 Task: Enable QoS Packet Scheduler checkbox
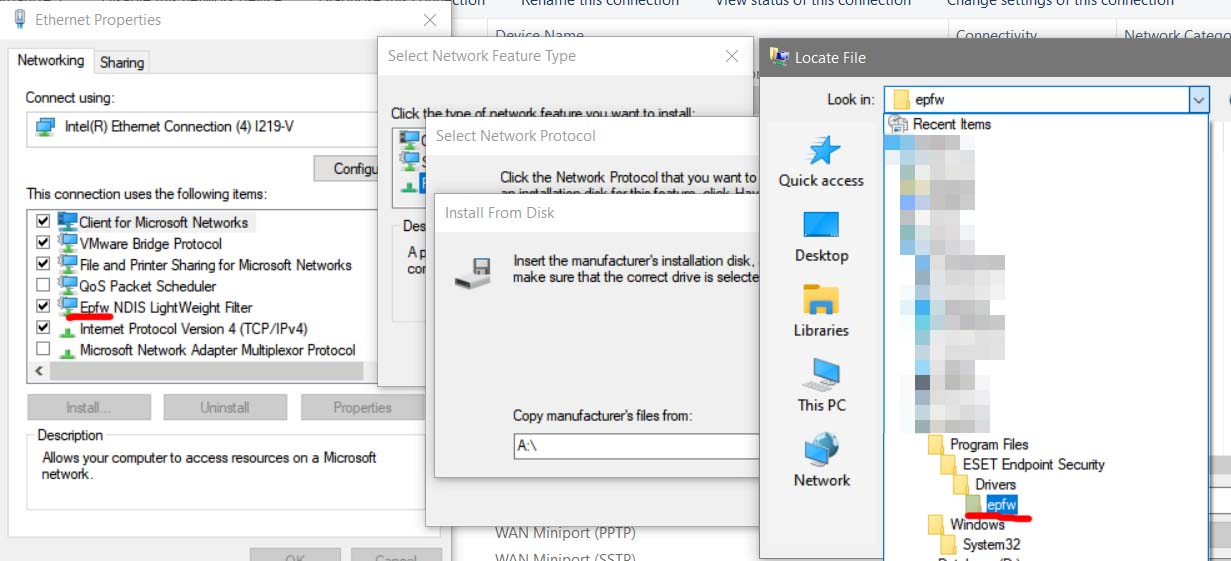click(x=43, y=285)
